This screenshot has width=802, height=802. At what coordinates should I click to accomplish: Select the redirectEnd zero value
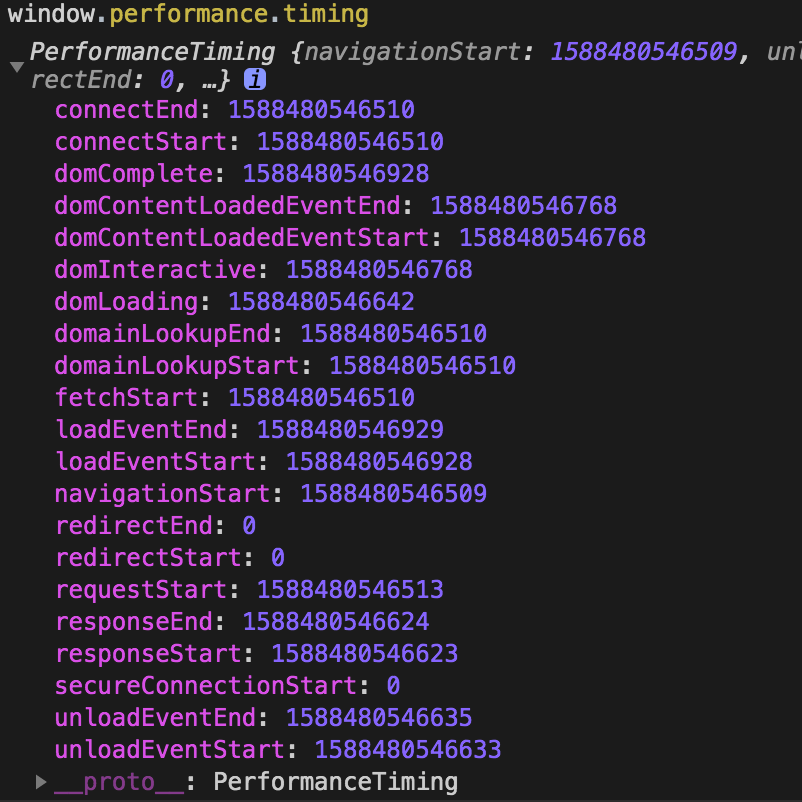pyautogui.click(x=249, y=526)
